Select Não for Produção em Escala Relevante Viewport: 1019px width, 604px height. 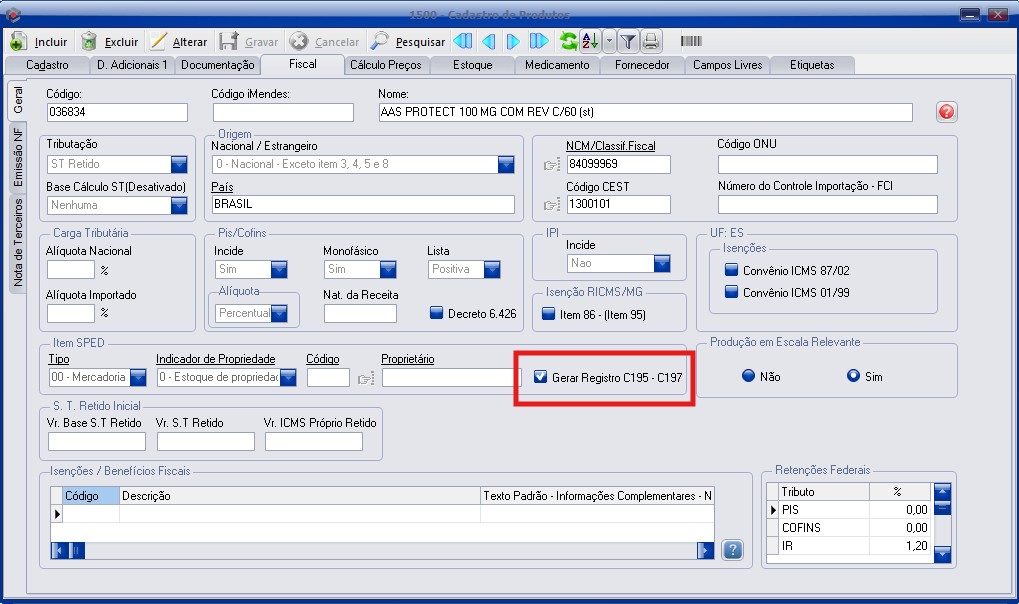pyautogui.click(x=748, y=377)
